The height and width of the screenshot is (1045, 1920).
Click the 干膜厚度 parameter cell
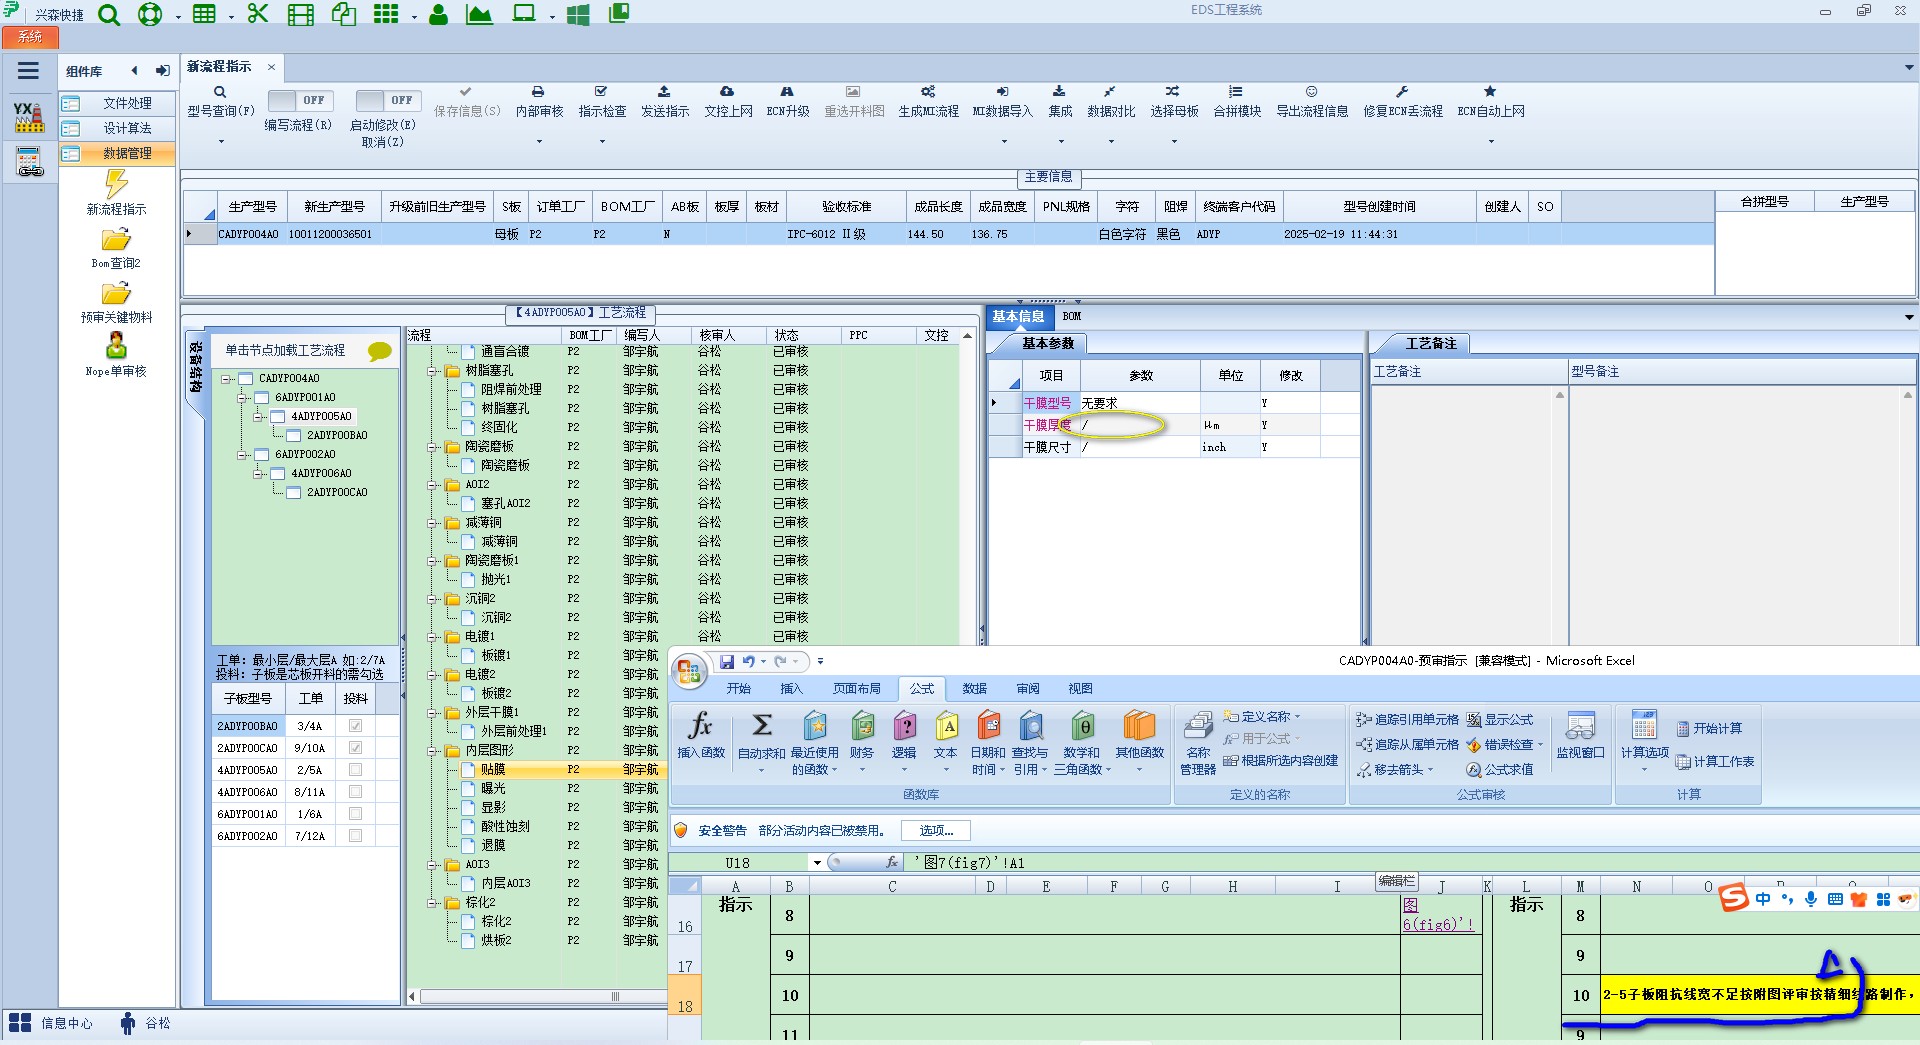pos(1140,425)
